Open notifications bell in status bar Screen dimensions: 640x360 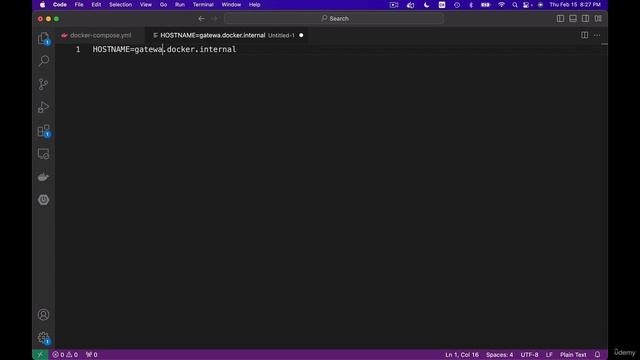[x=597, y=355]
